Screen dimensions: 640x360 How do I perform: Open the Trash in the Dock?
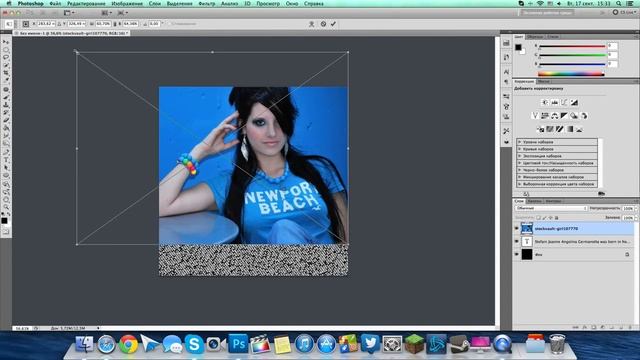(557, 344)
